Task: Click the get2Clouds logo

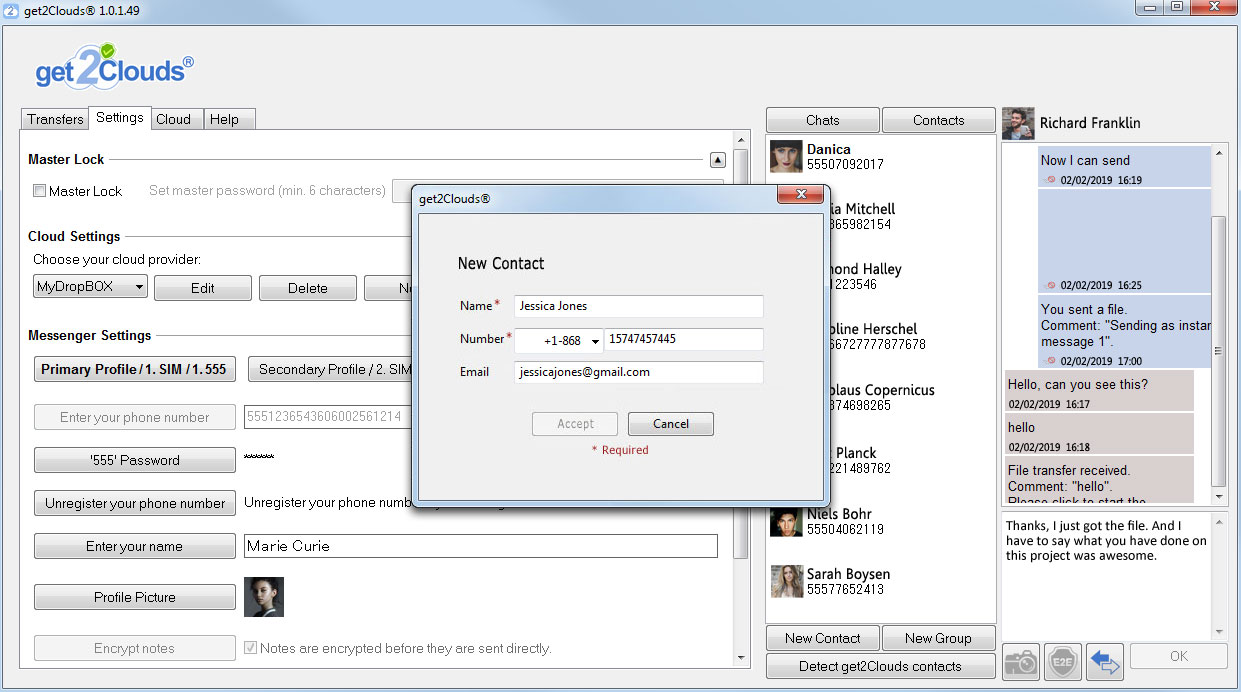Action: (114, 67)
